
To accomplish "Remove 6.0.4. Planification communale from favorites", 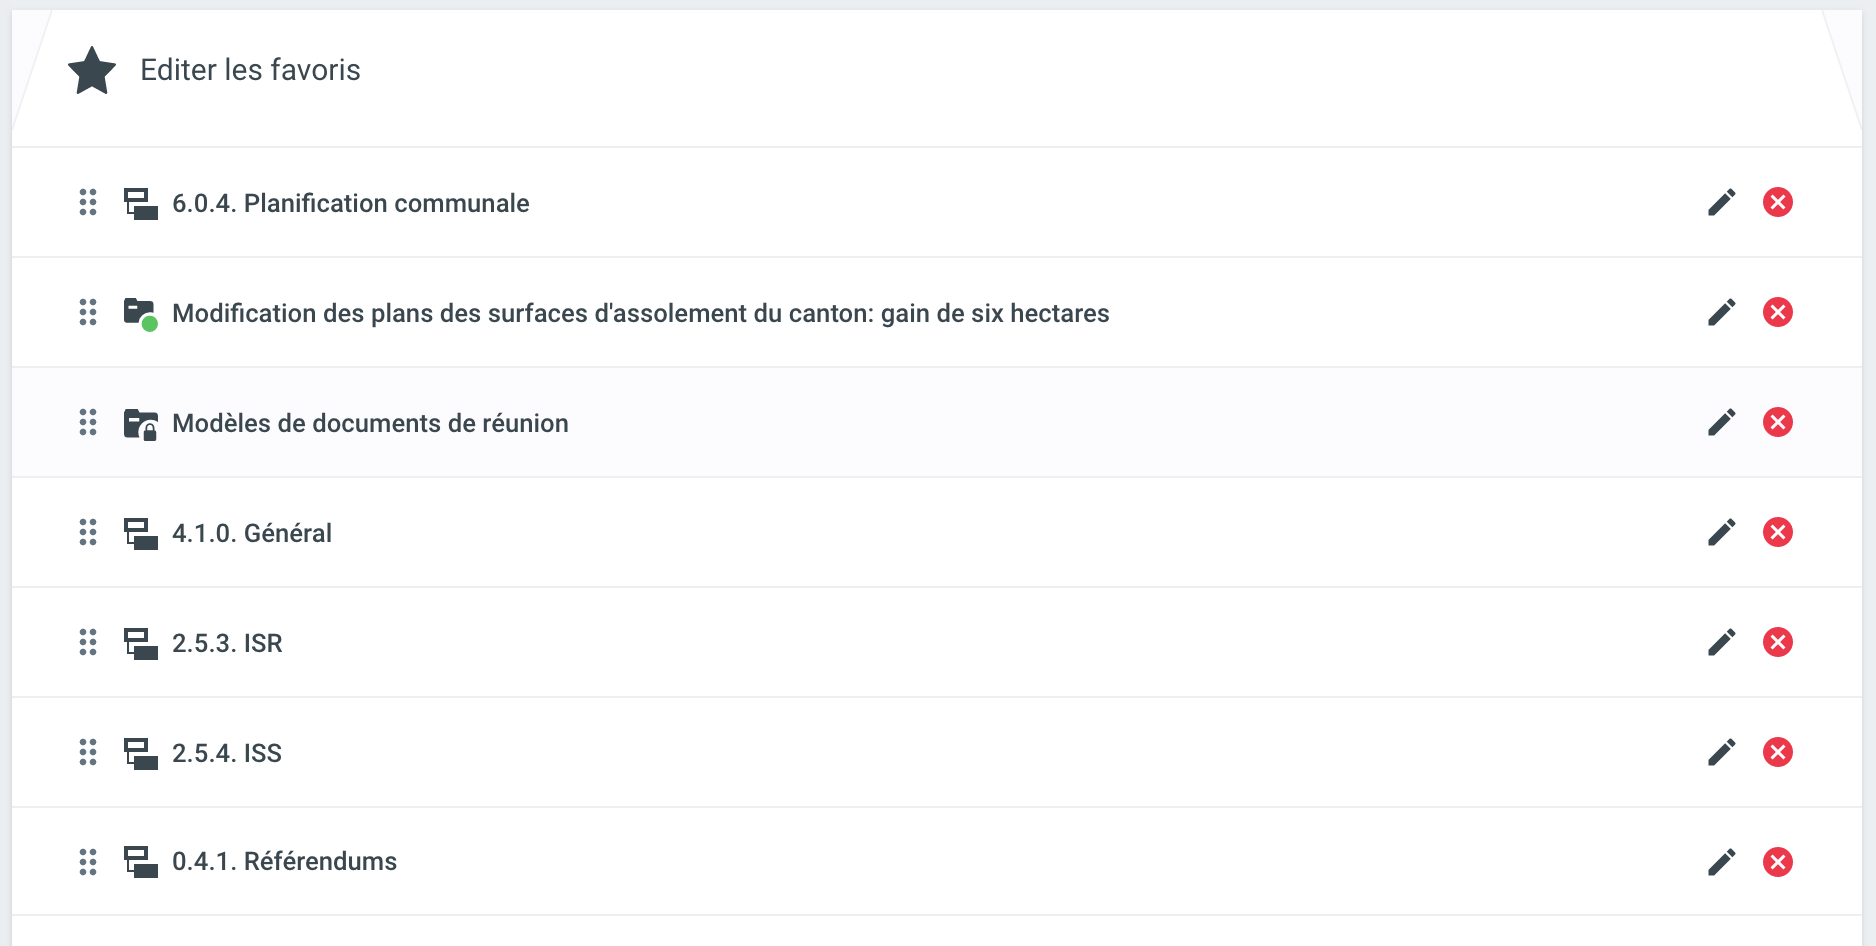I will click(x=1777, y=203).
